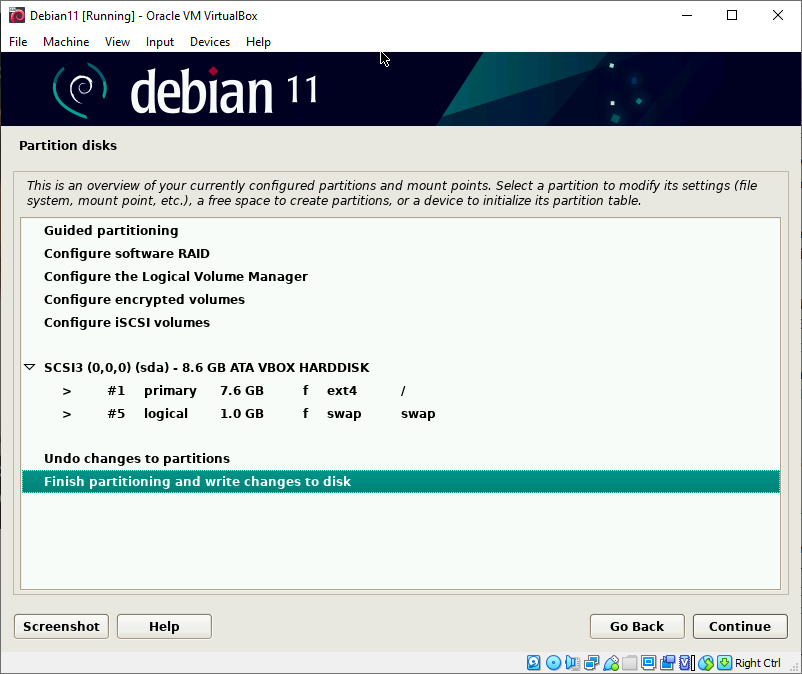This screenshot has height=674, width=802.
Task: Click the USB devices status icon
Action: 611,663
